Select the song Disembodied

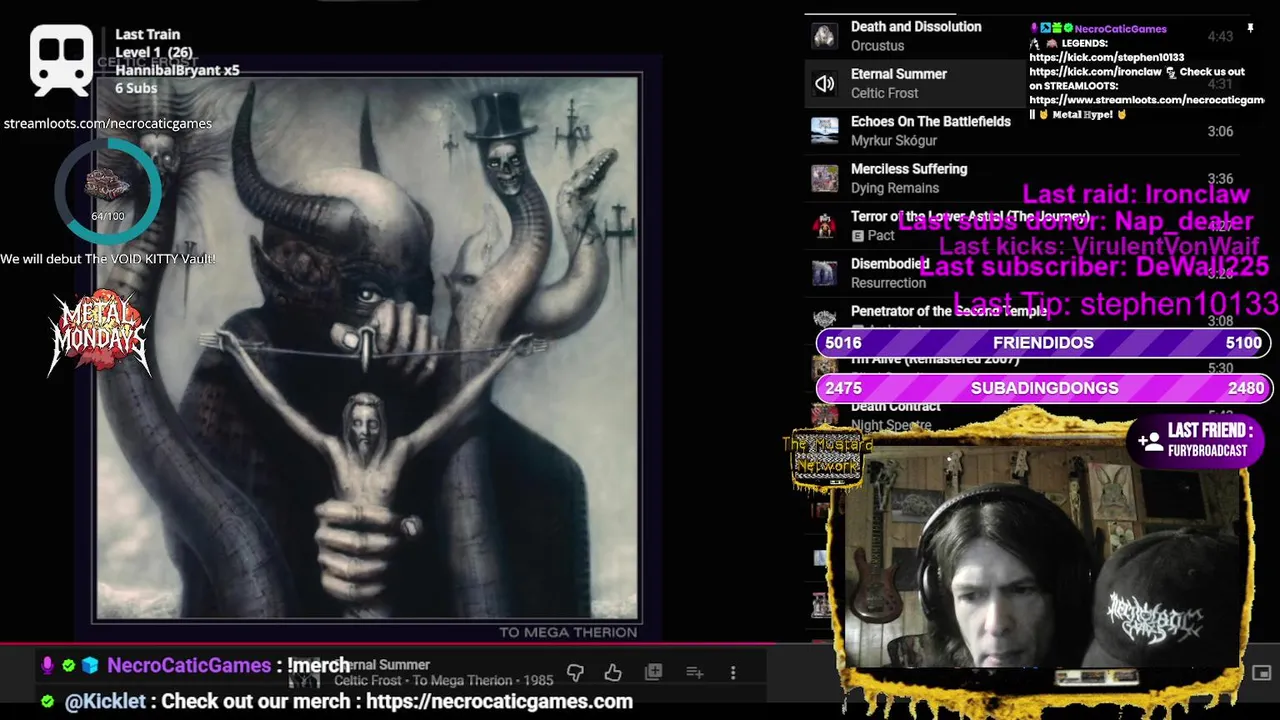click(x=890, y=264)
